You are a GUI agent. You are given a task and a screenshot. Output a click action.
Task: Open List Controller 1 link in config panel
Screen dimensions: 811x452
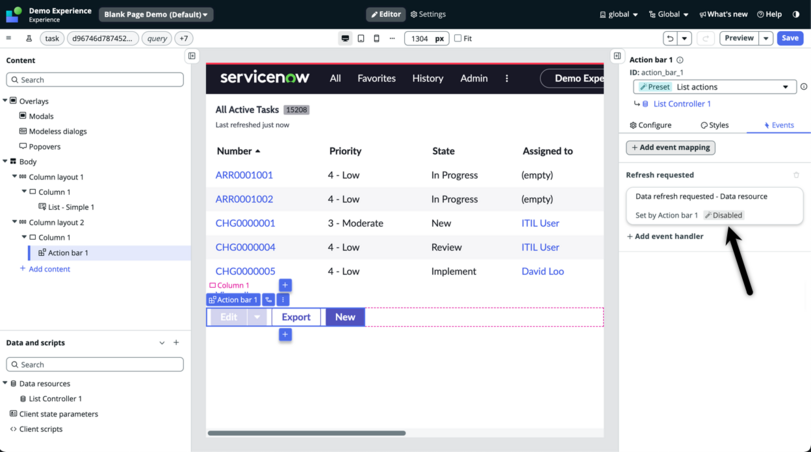[682, 104]
